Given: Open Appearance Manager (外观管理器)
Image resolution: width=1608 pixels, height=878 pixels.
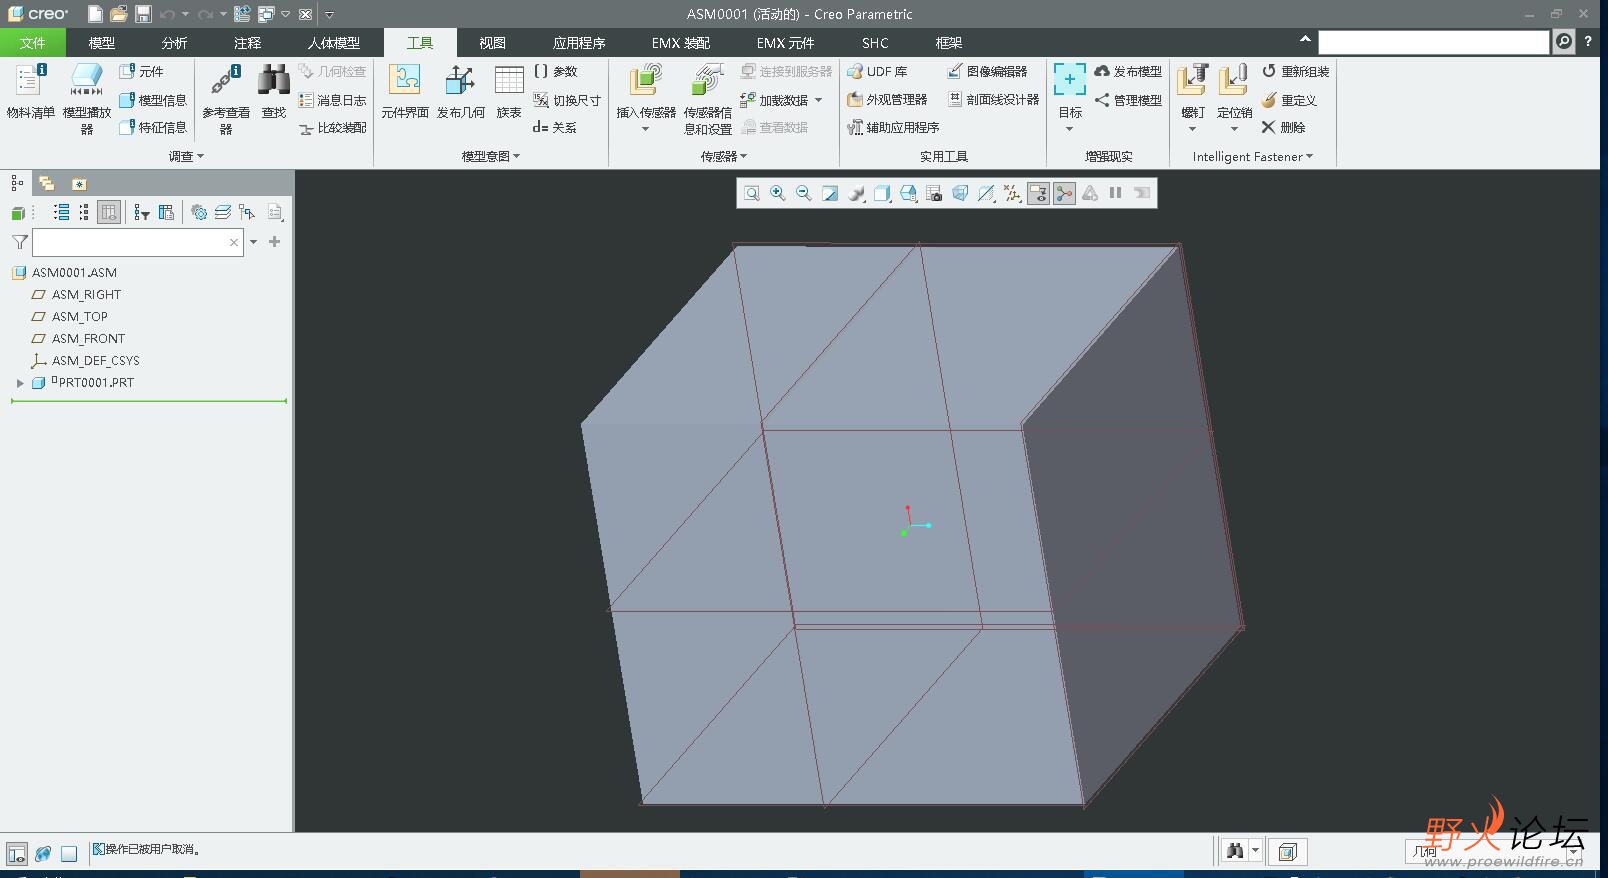Looking at the screenshot, I should 887,99.
